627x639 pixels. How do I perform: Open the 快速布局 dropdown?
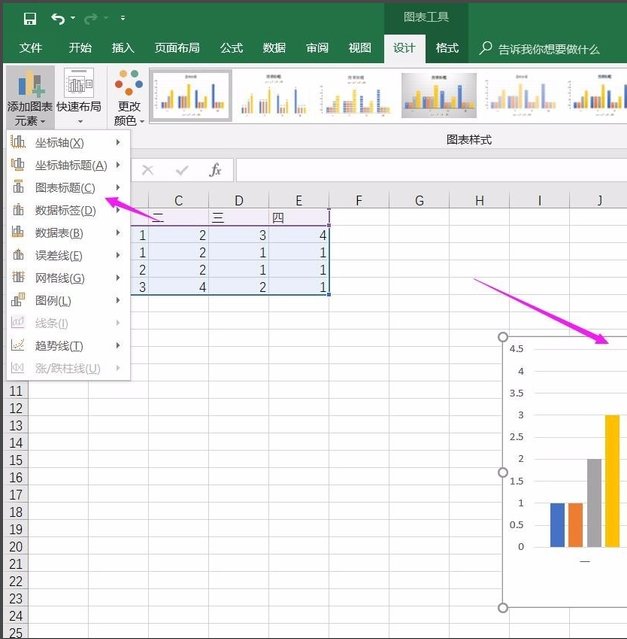pyautogui.click(x=79, y=98)
